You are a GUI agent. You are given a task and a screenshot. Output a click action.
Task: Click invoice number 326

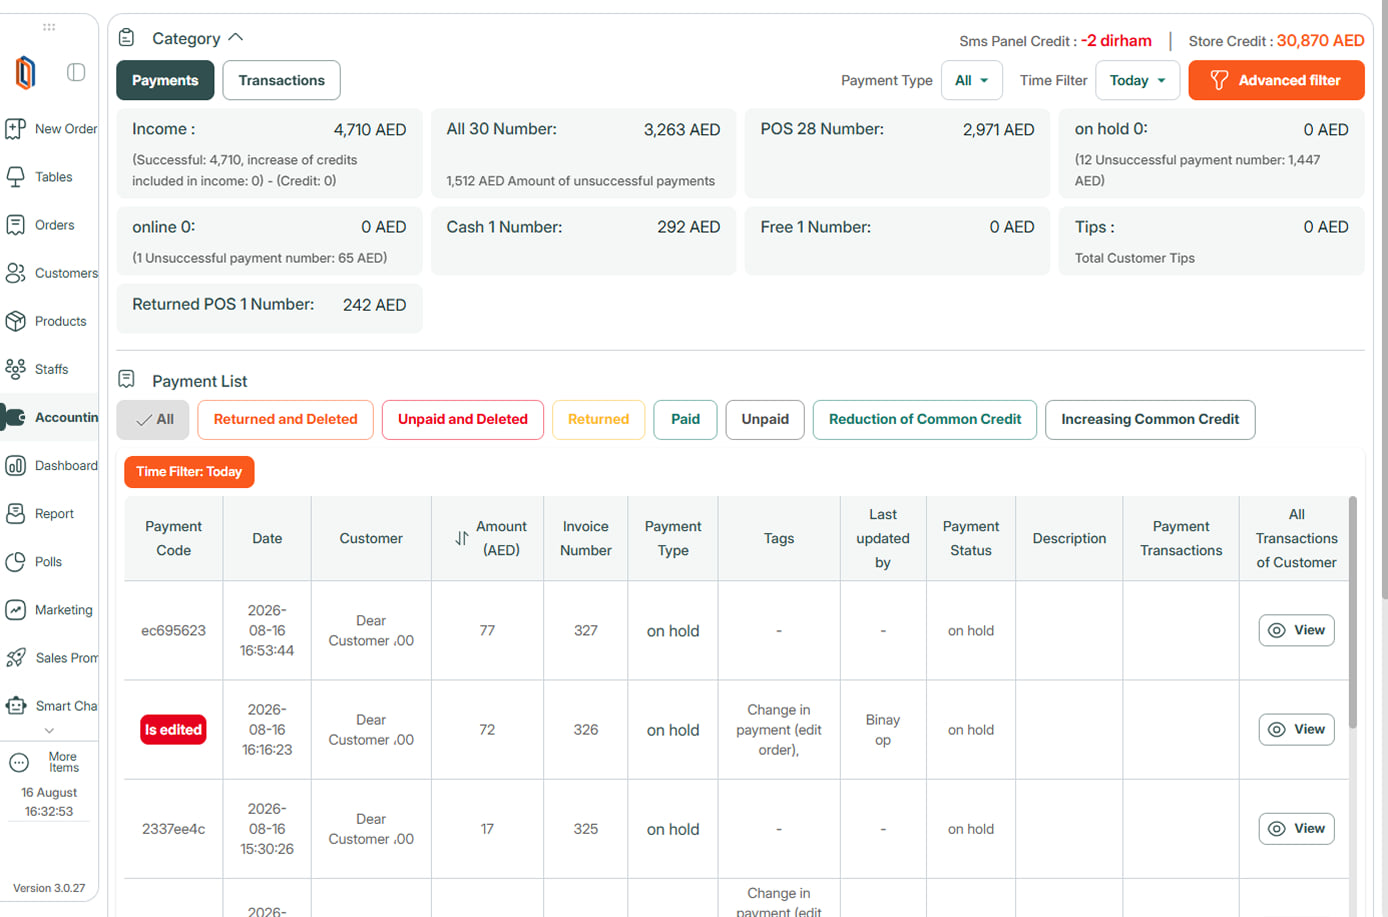point(586,730)
